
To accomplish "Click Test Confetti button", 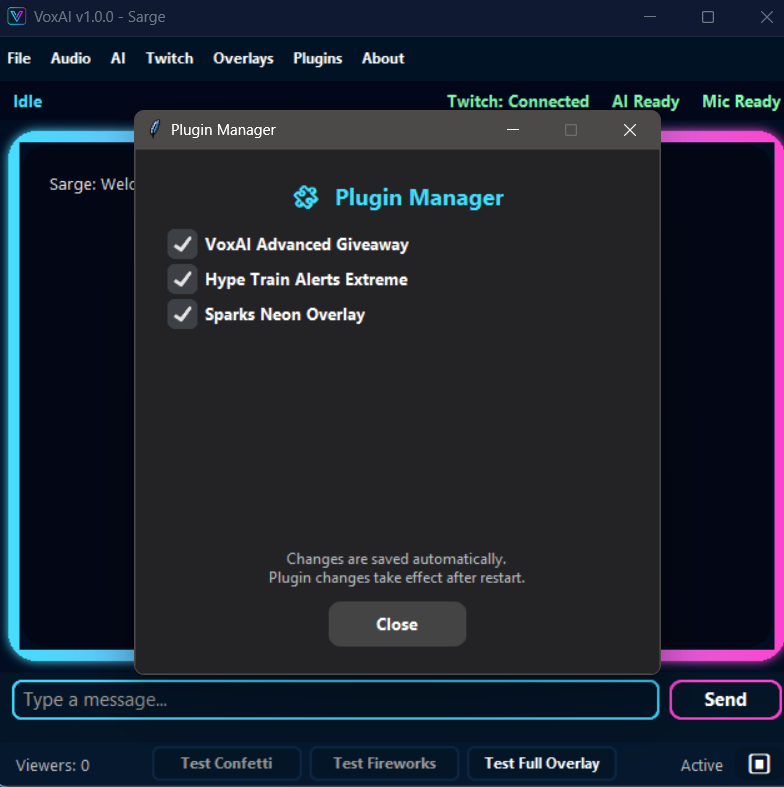I will [x=226, y=763].
